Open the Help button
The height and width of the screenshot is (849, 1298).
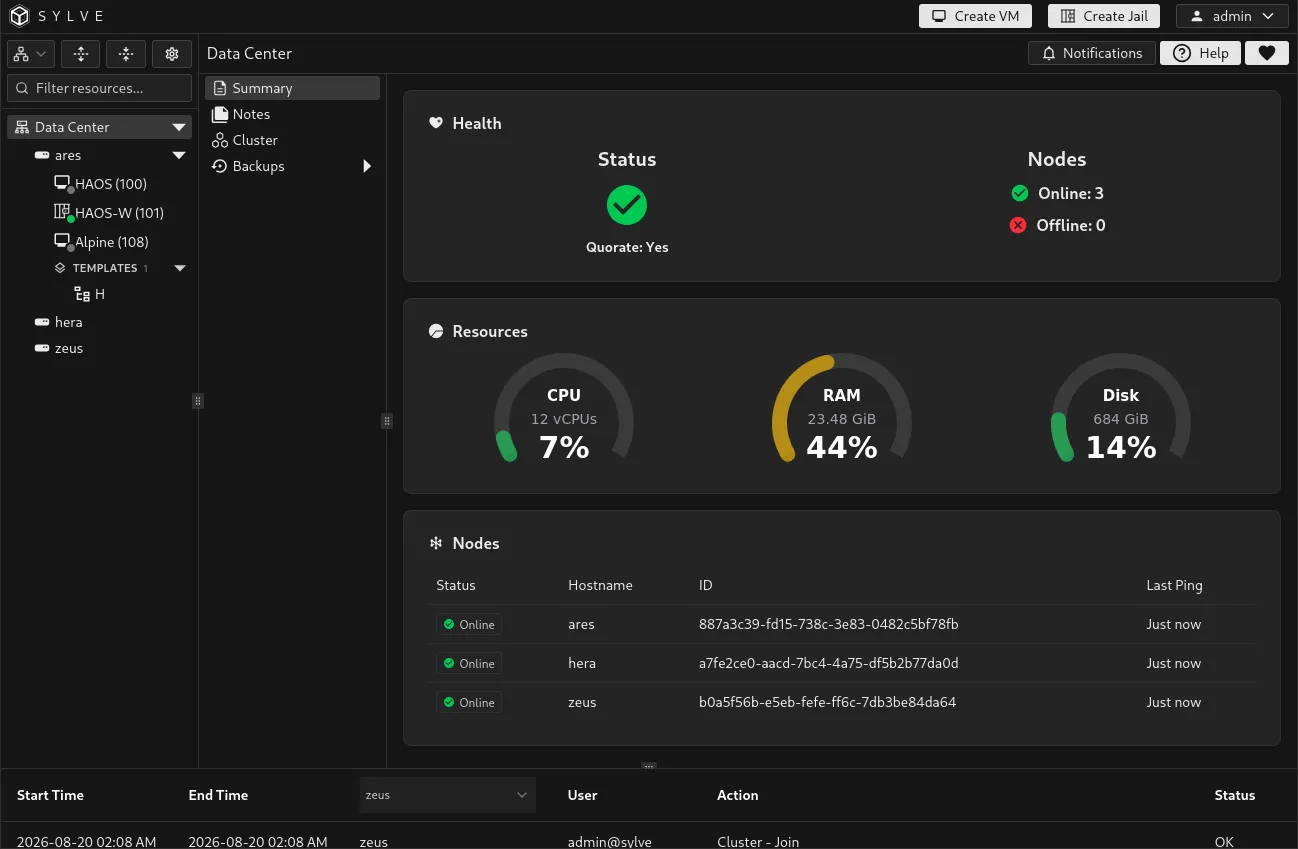(x=1201, y=53)
